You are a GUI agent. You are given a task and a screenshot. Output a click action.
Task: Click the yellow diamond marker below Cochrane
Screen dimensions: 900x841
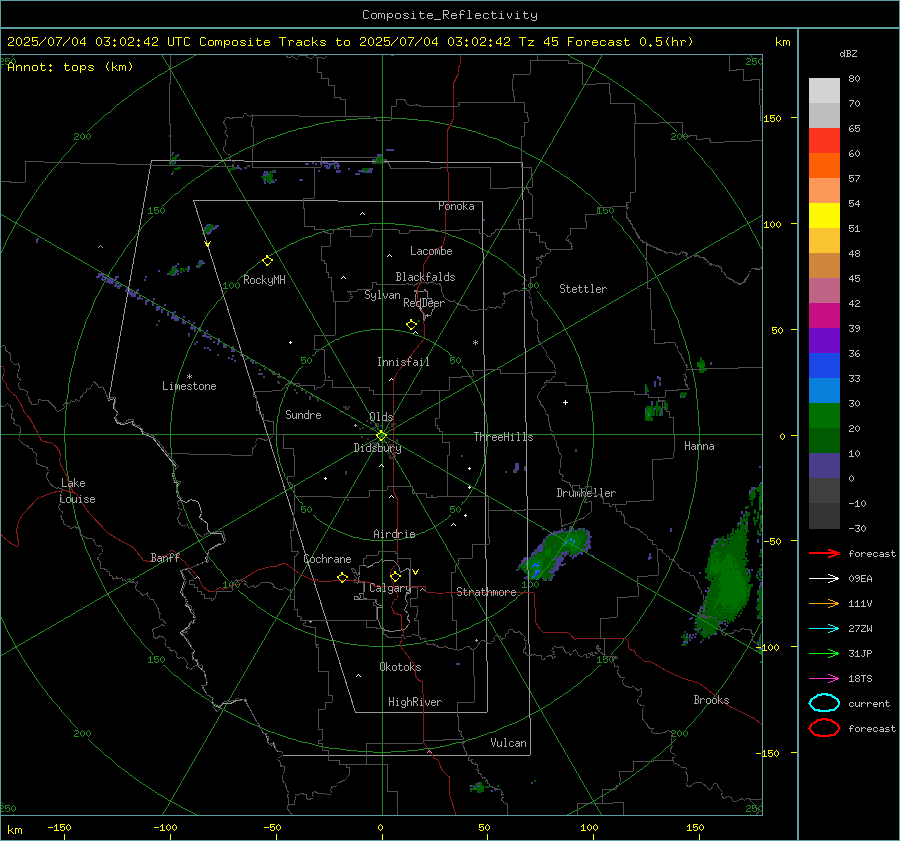tap(343, 577)
